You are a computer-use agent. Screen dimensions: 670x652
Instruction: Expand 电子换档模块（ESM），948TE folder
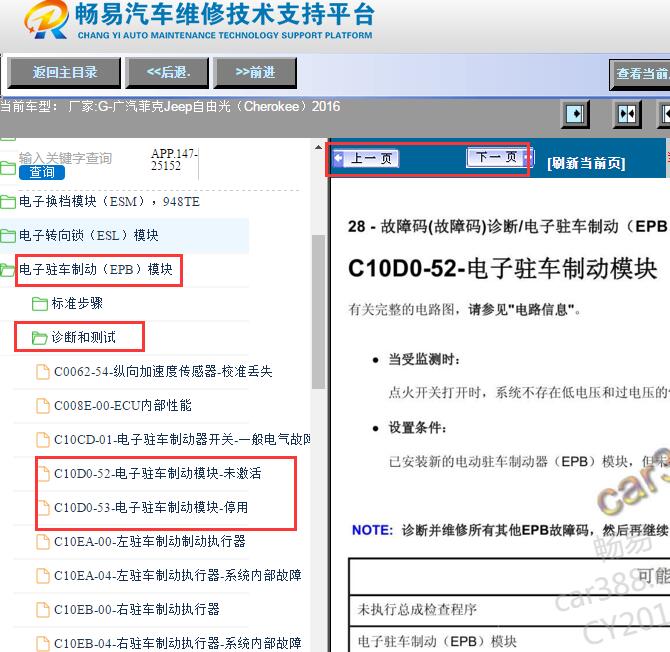(x=109, y=201)
